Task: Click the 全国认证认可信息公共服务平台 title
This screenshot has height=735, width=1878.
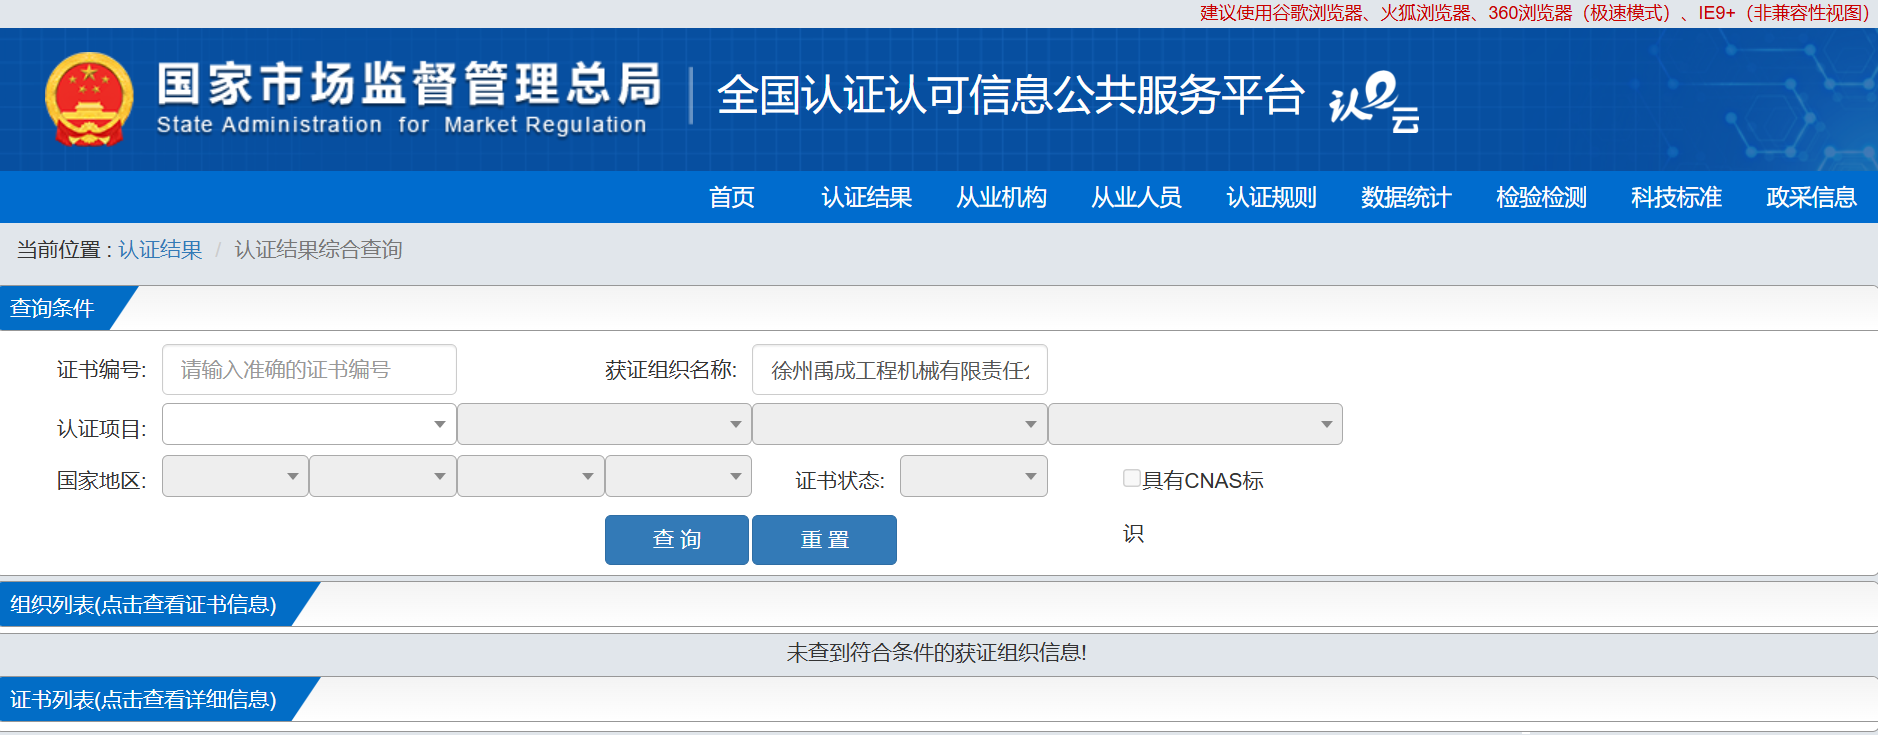Action: click(x=1011, y=96)
